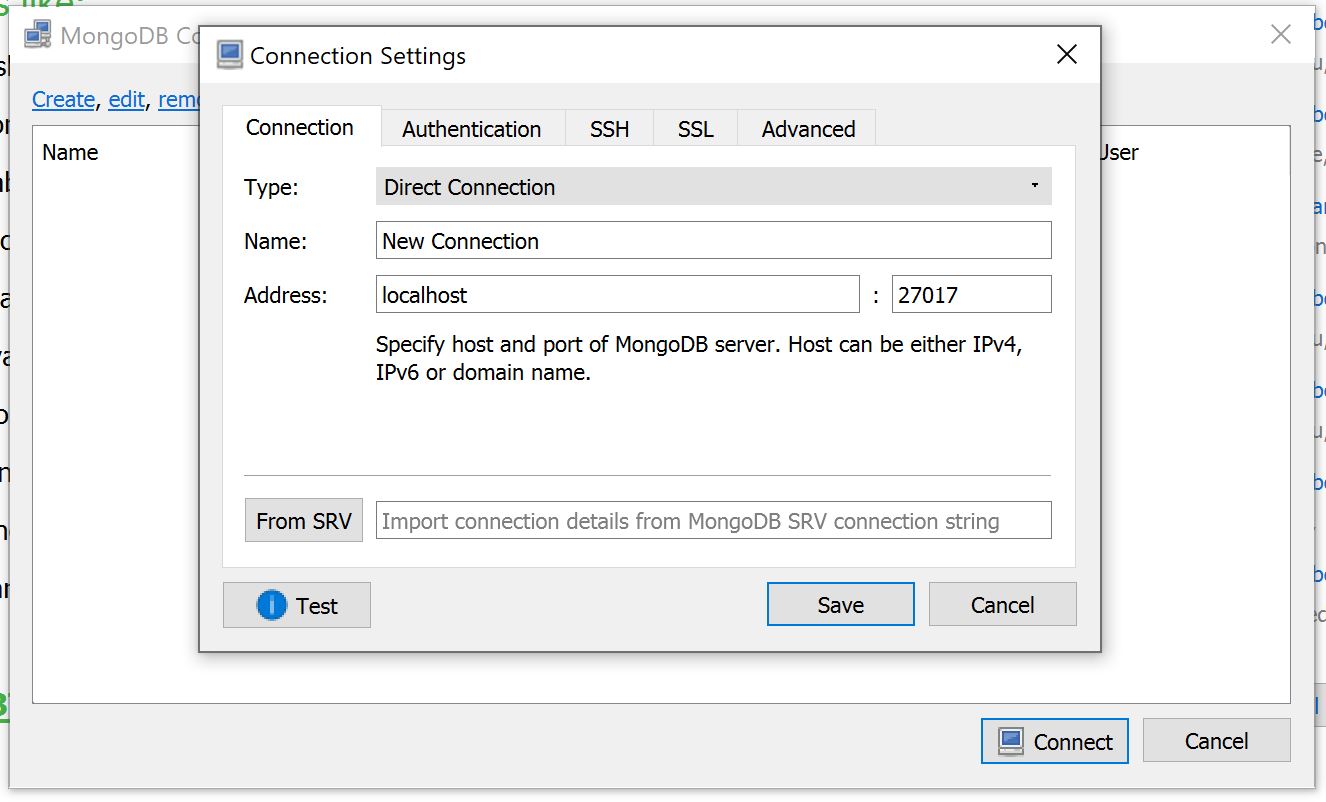Open the Type dropdown showing Direct Connection
This screenshot has width=1326, height=802.
coord(714,187)
